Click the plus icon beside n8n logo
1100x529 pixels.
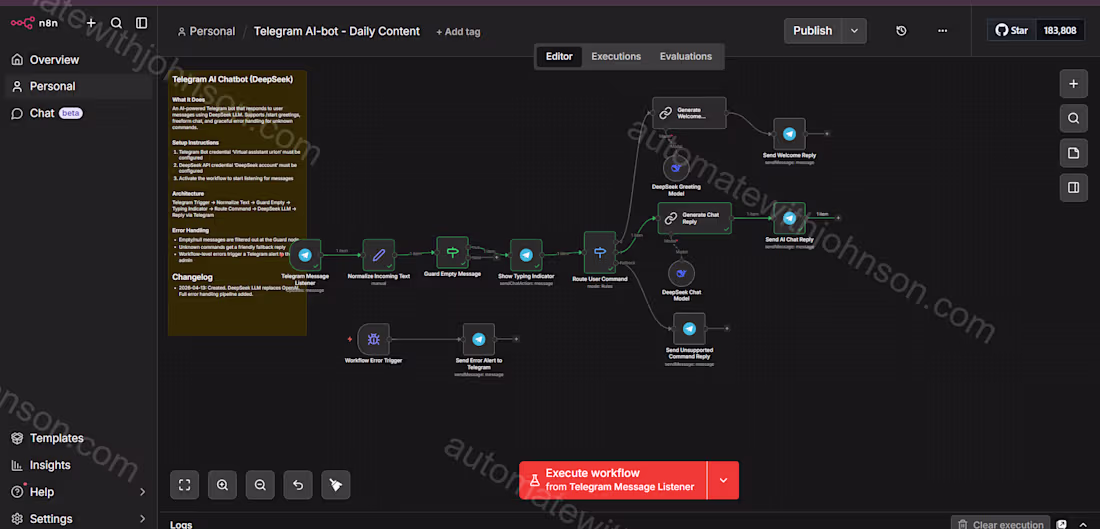pos(91,23)
